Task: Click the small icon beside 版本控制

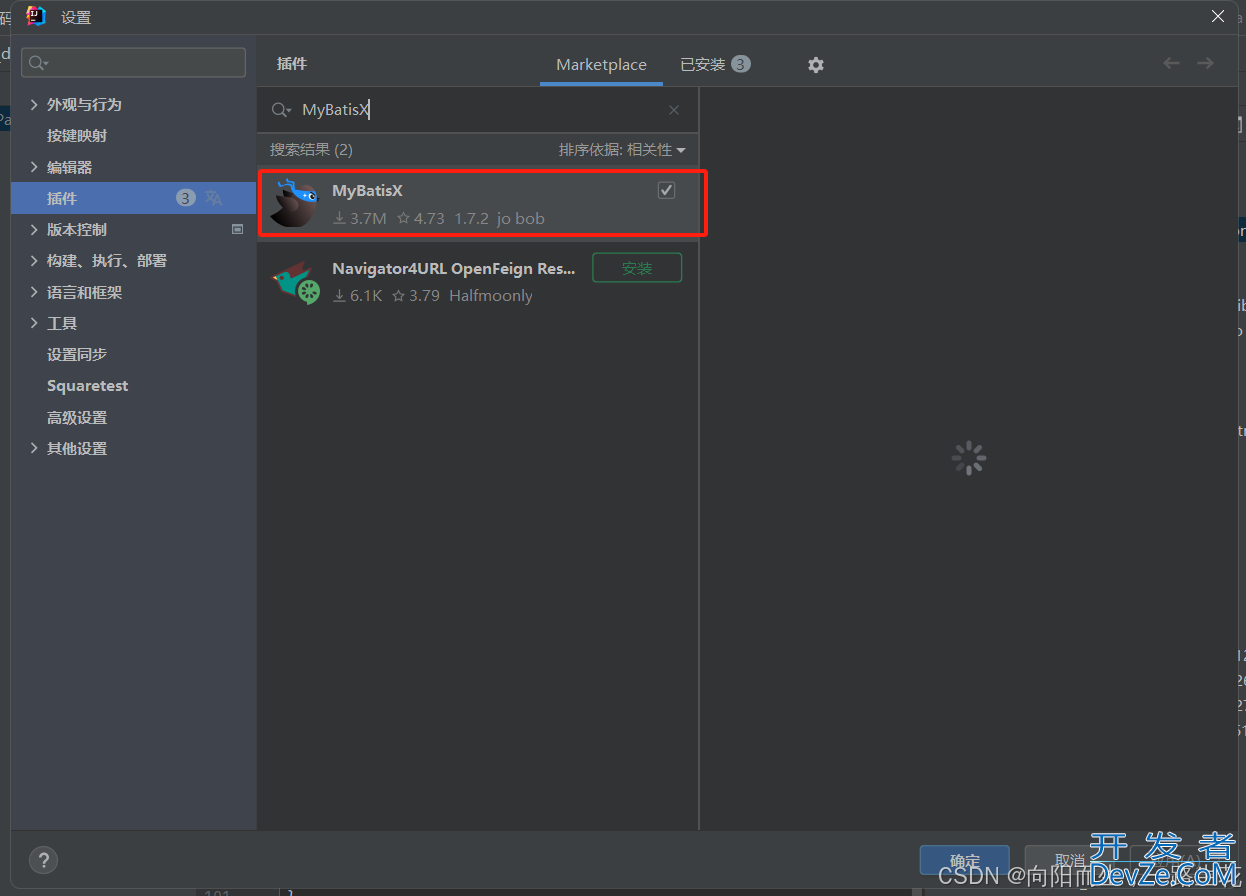Action: pyautogui.click(x=238, y=229)
